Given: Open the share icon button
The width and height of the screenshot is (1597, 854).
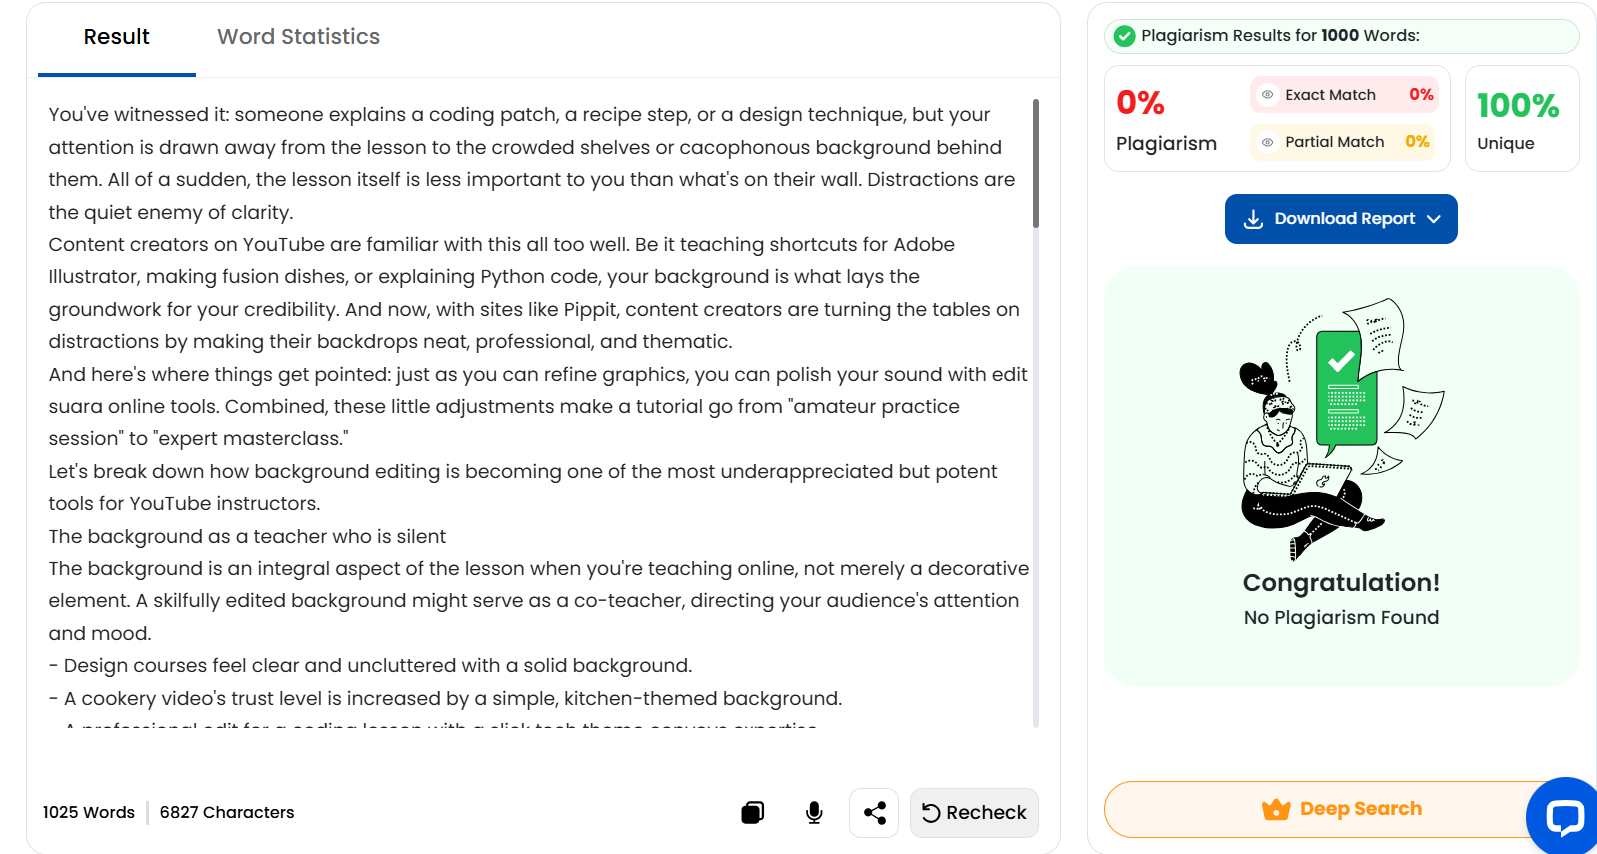Looking at the screenshot, I should pos(874,813).
